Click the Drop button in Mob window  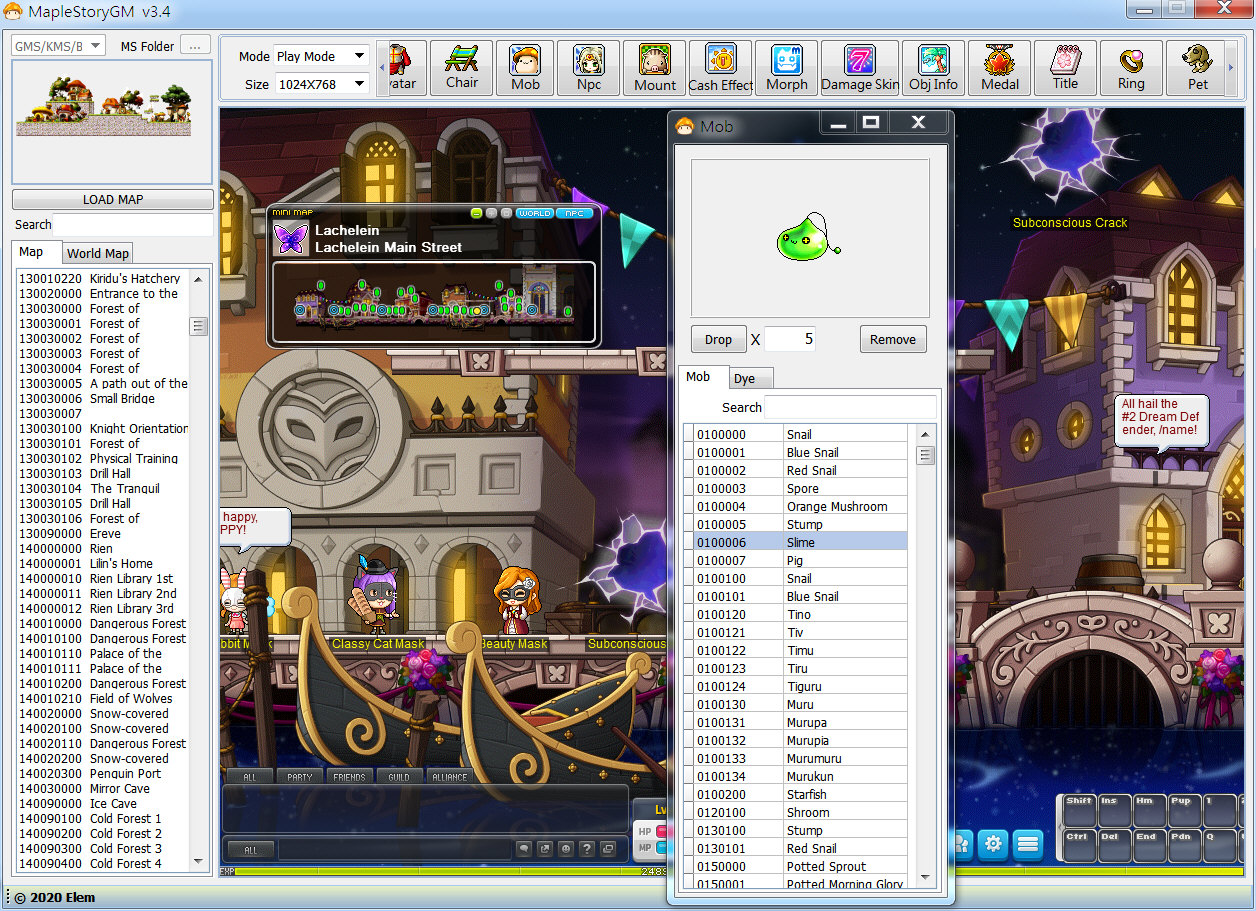pyautogui.click(x=718, y=339)
